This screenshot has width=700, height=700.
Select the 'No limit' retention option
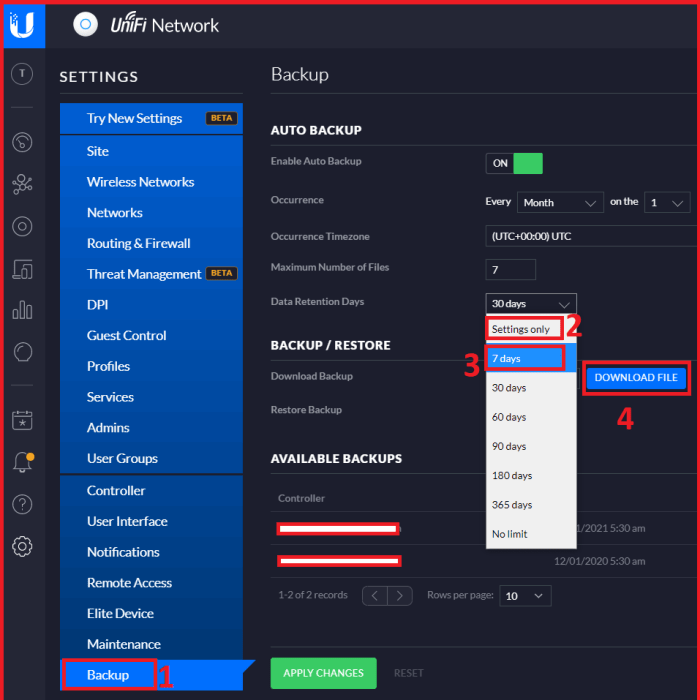(x=531, y=534)
